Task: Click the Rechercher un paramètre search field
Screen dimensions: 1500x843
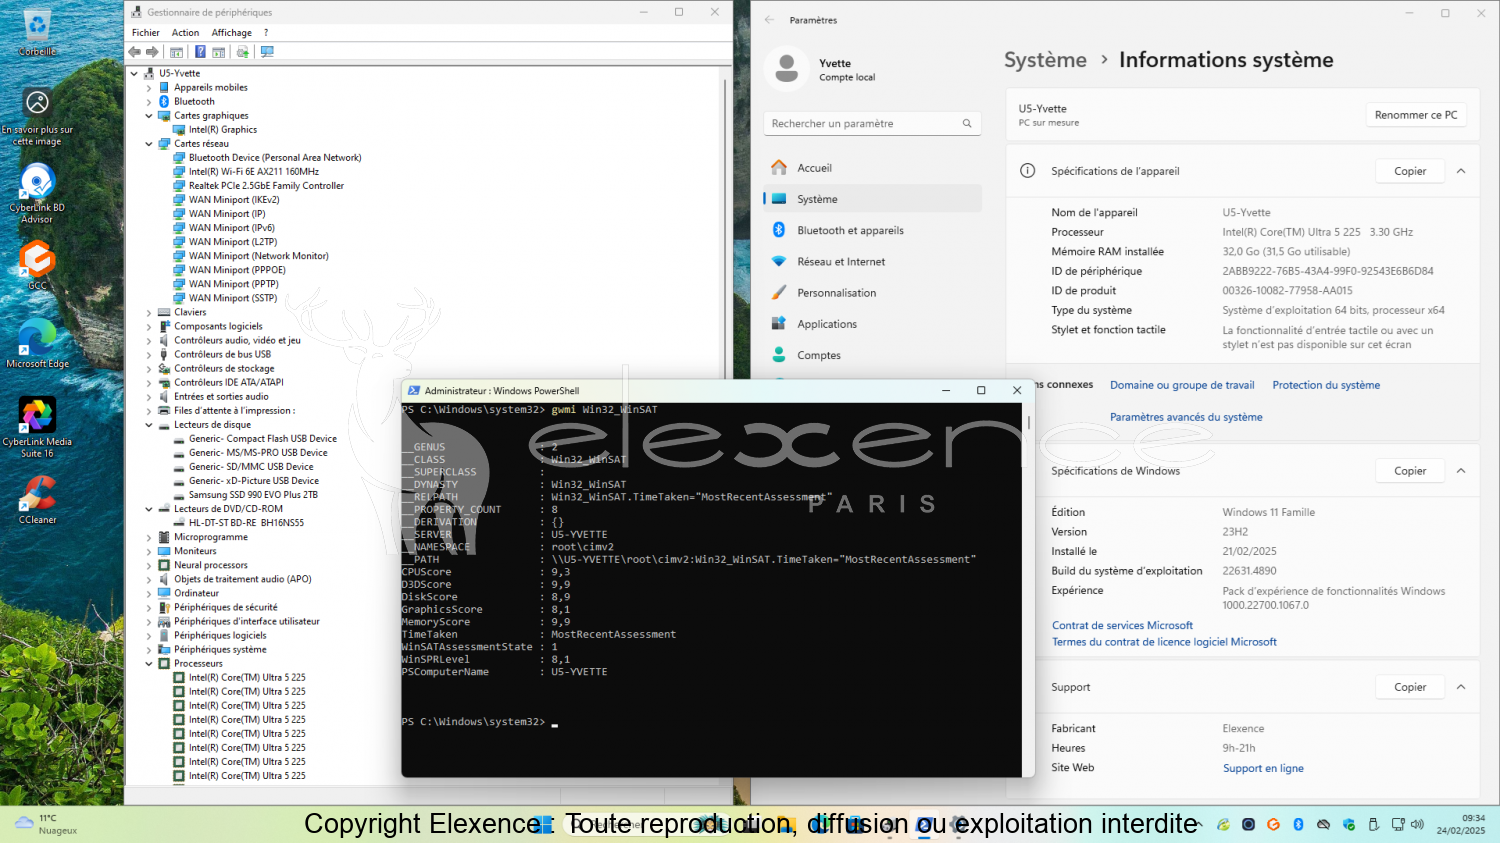Action: [872, 124]
